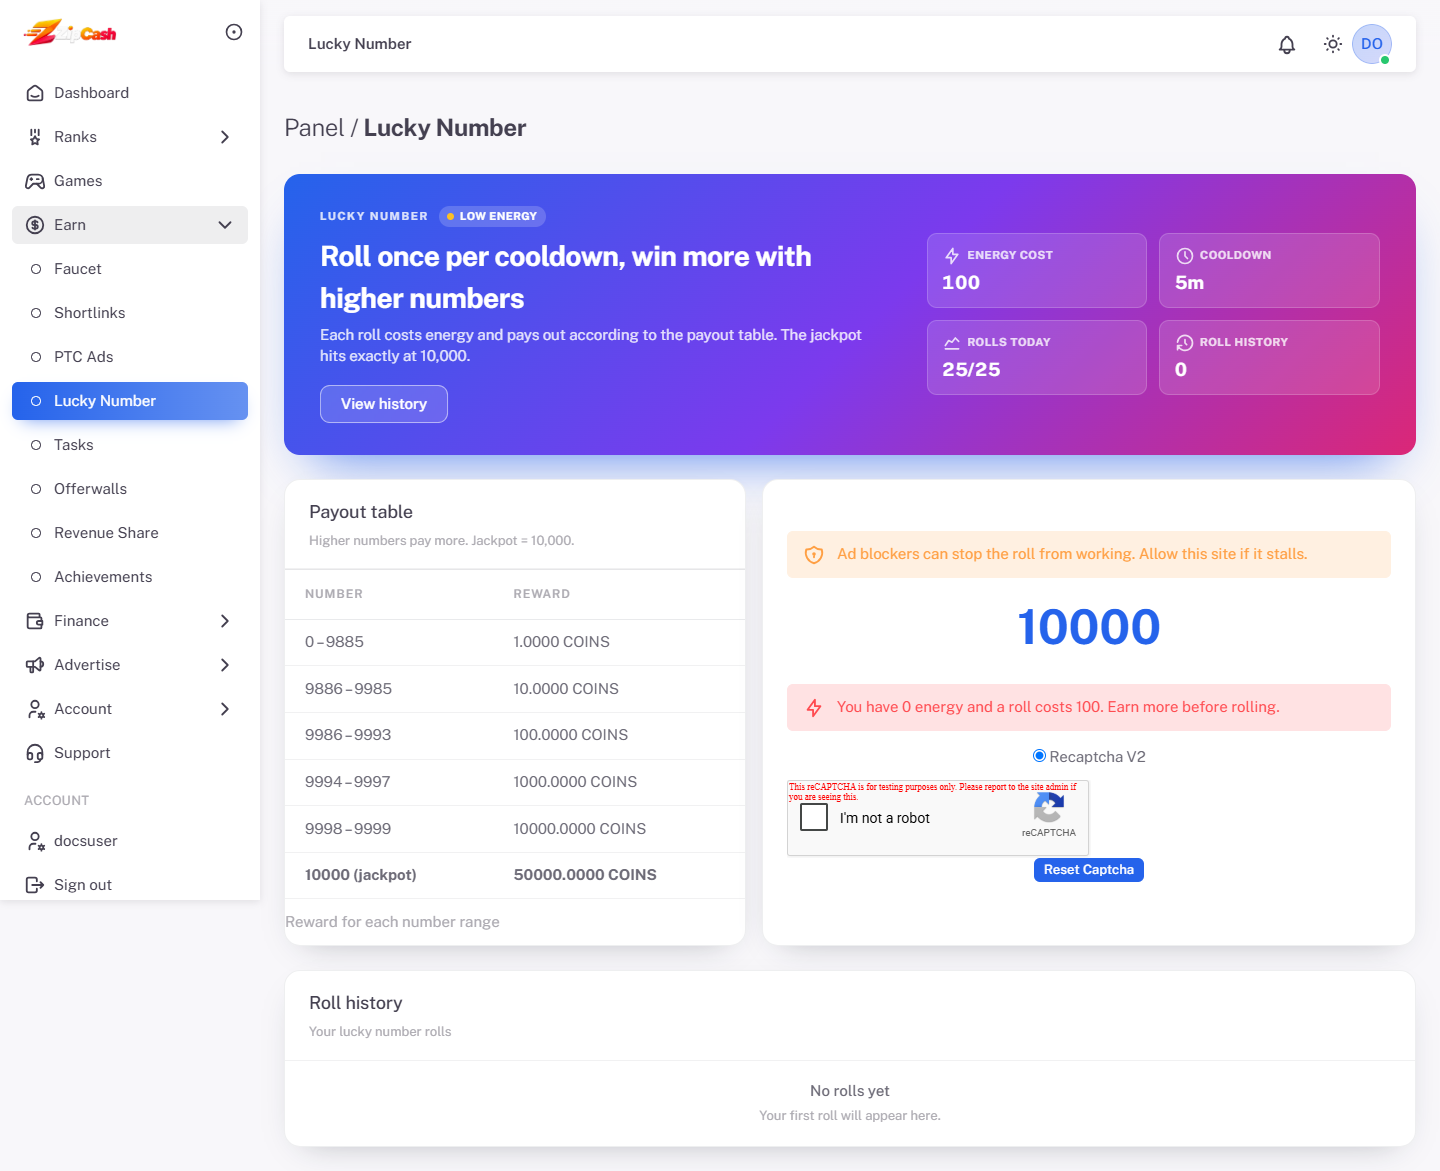Click the large 10000 lucky number

1089,627
